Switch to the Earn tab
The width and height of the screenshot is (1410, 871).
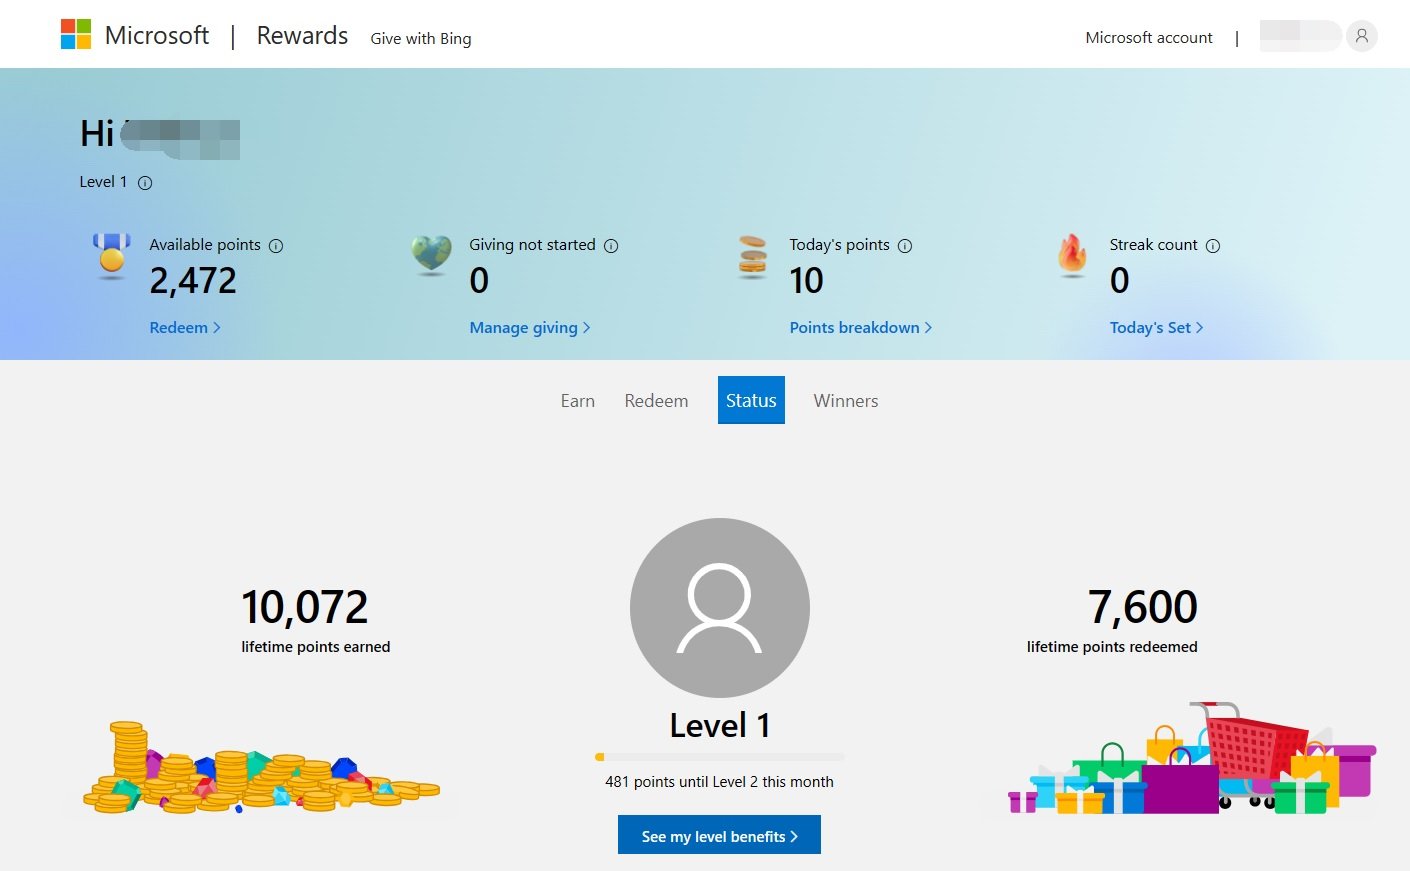pyautogui.click(x=578, y=401)
